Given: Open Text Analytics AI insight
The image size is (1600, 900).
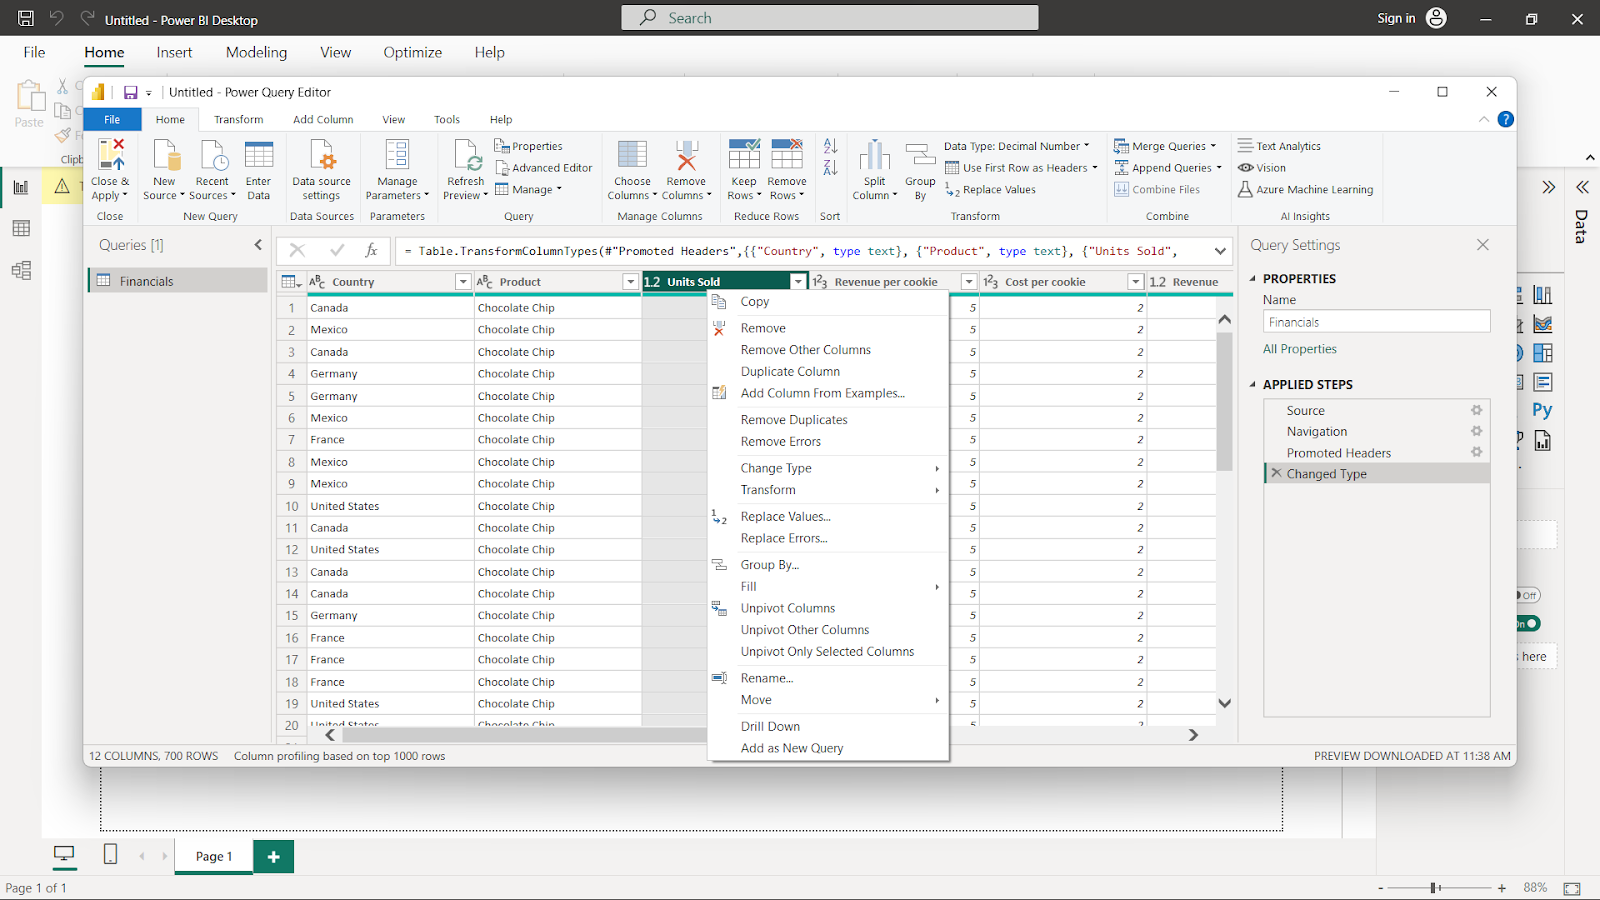Looking at the screenshot, I should [x=1279, y=146].
